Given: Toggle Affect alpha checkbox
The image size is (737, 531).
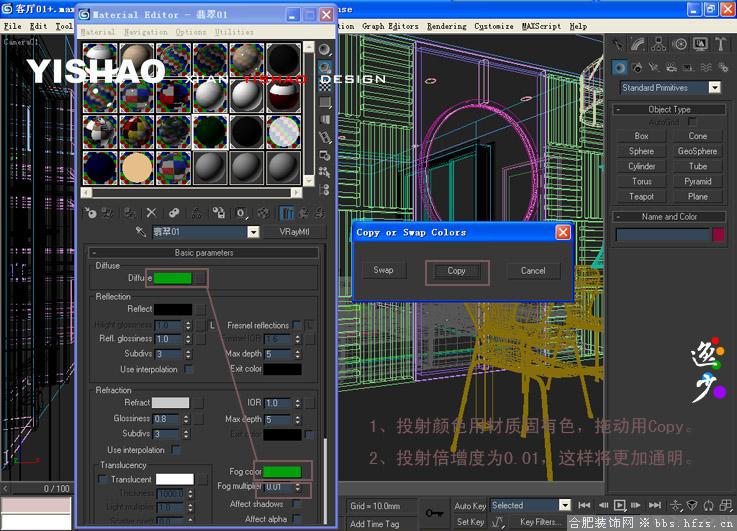Looking at the screenshot, I should tap(297, 519).
